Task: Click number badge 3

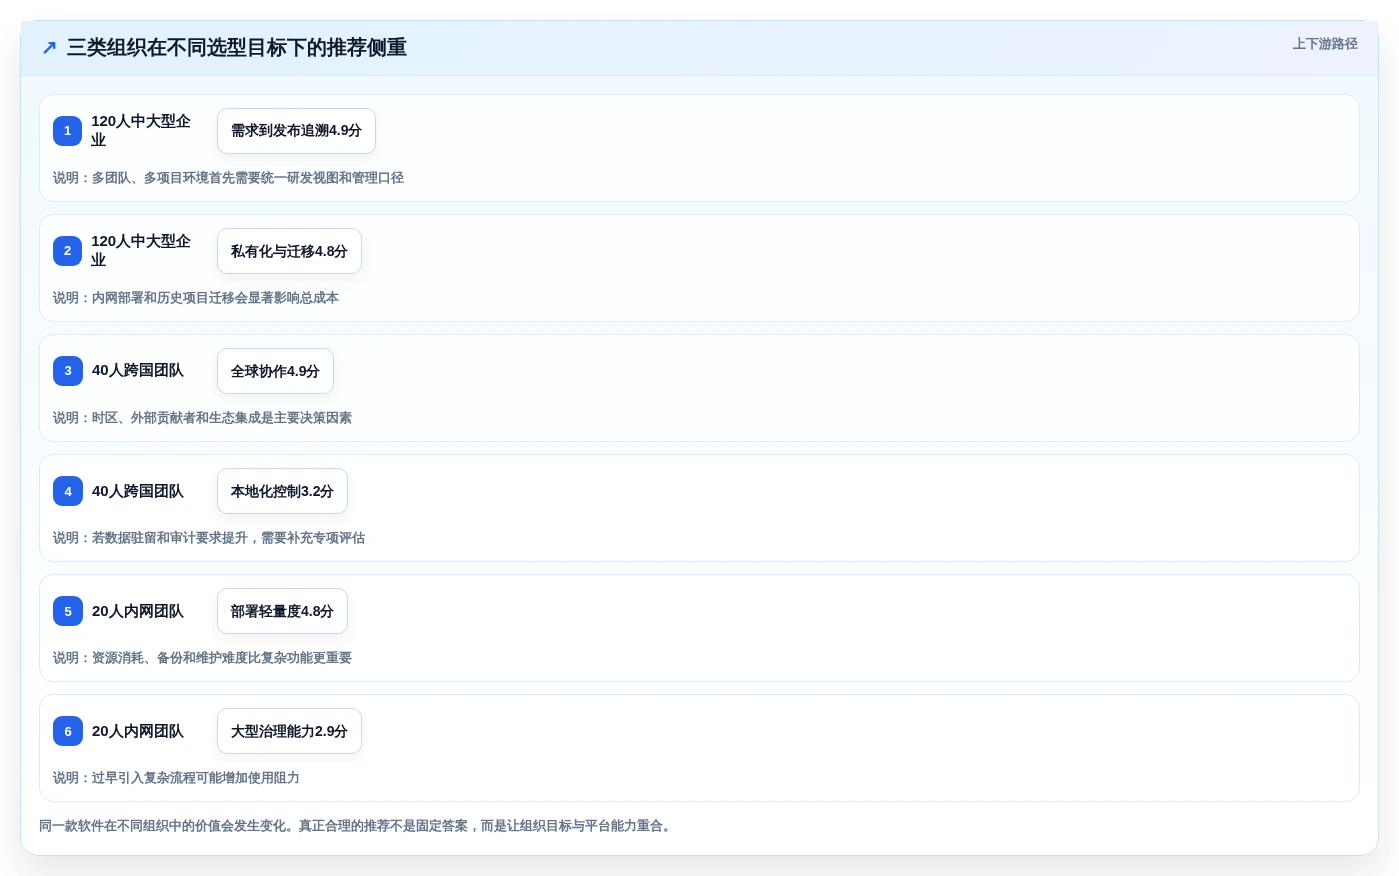Action: (68, 371)
